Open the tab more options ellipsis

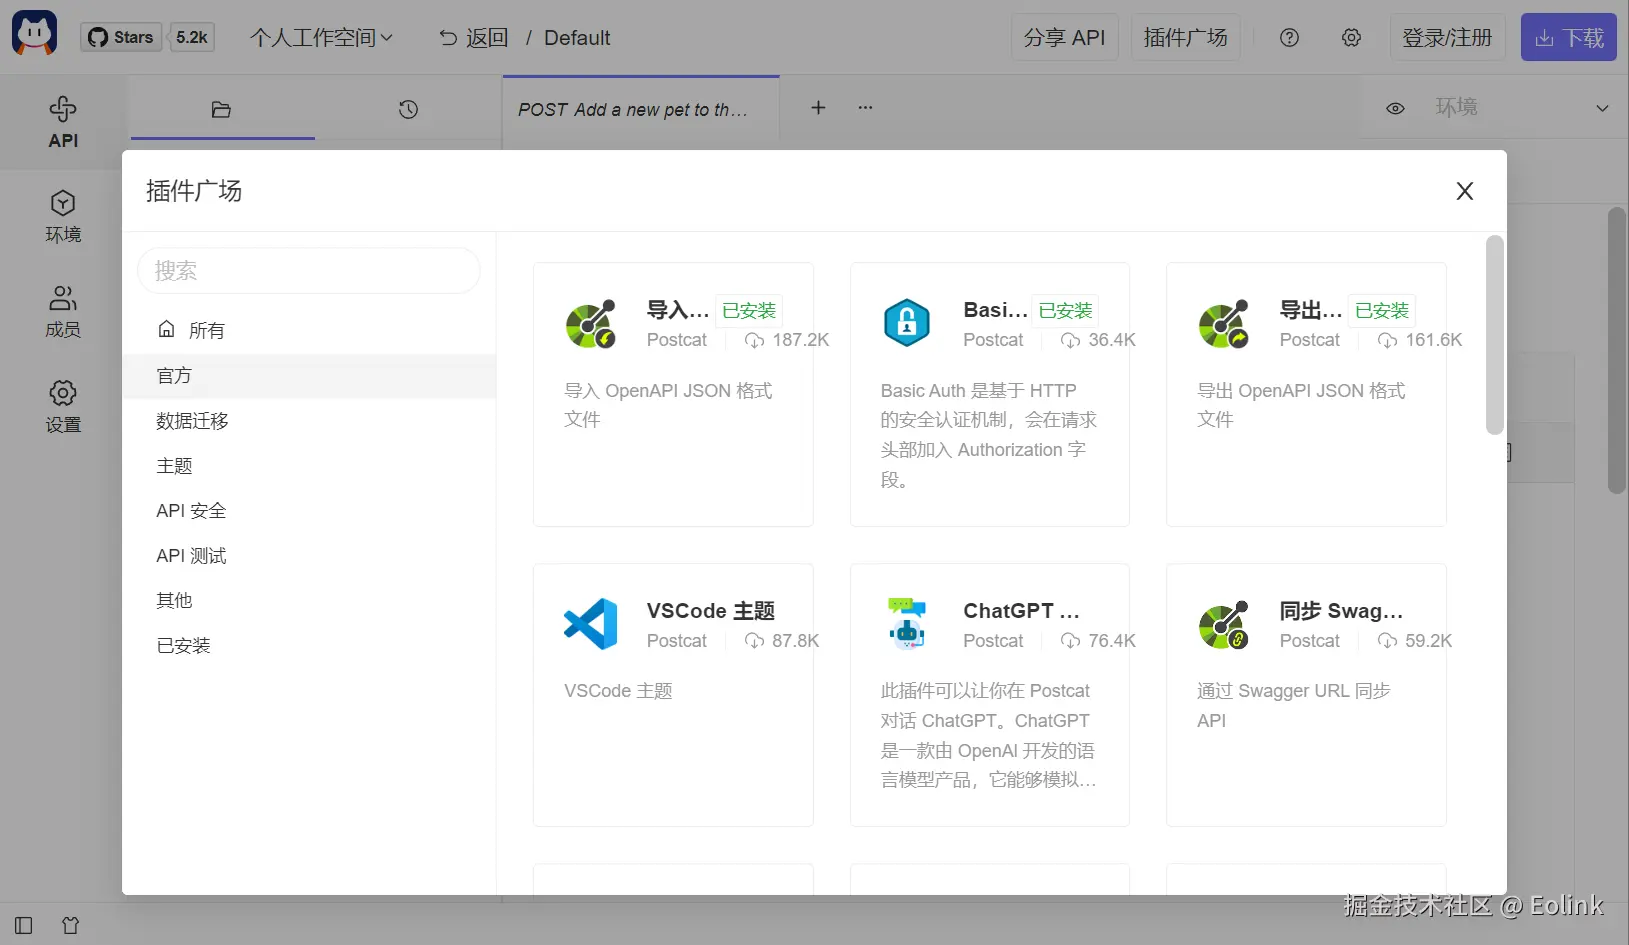click(x=865, y=107)
